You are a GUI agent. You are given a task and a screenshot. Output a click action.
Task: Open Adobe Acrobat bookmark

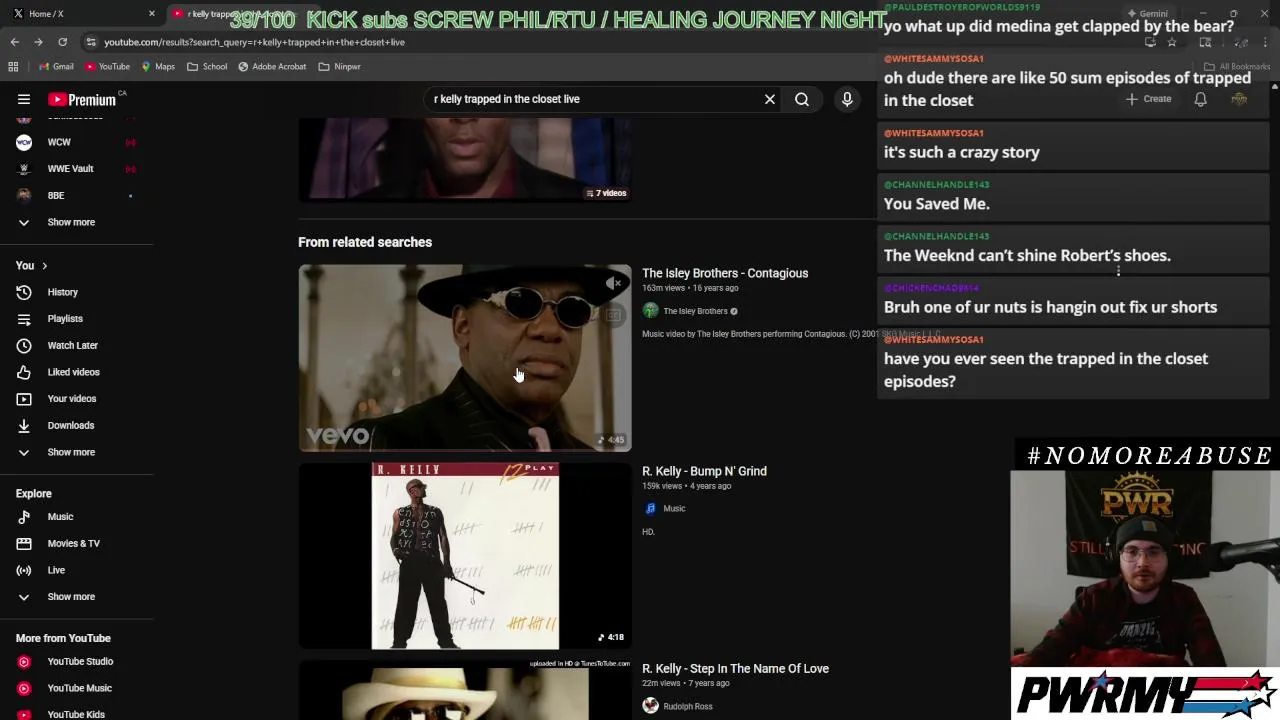[x=272, y=66]
